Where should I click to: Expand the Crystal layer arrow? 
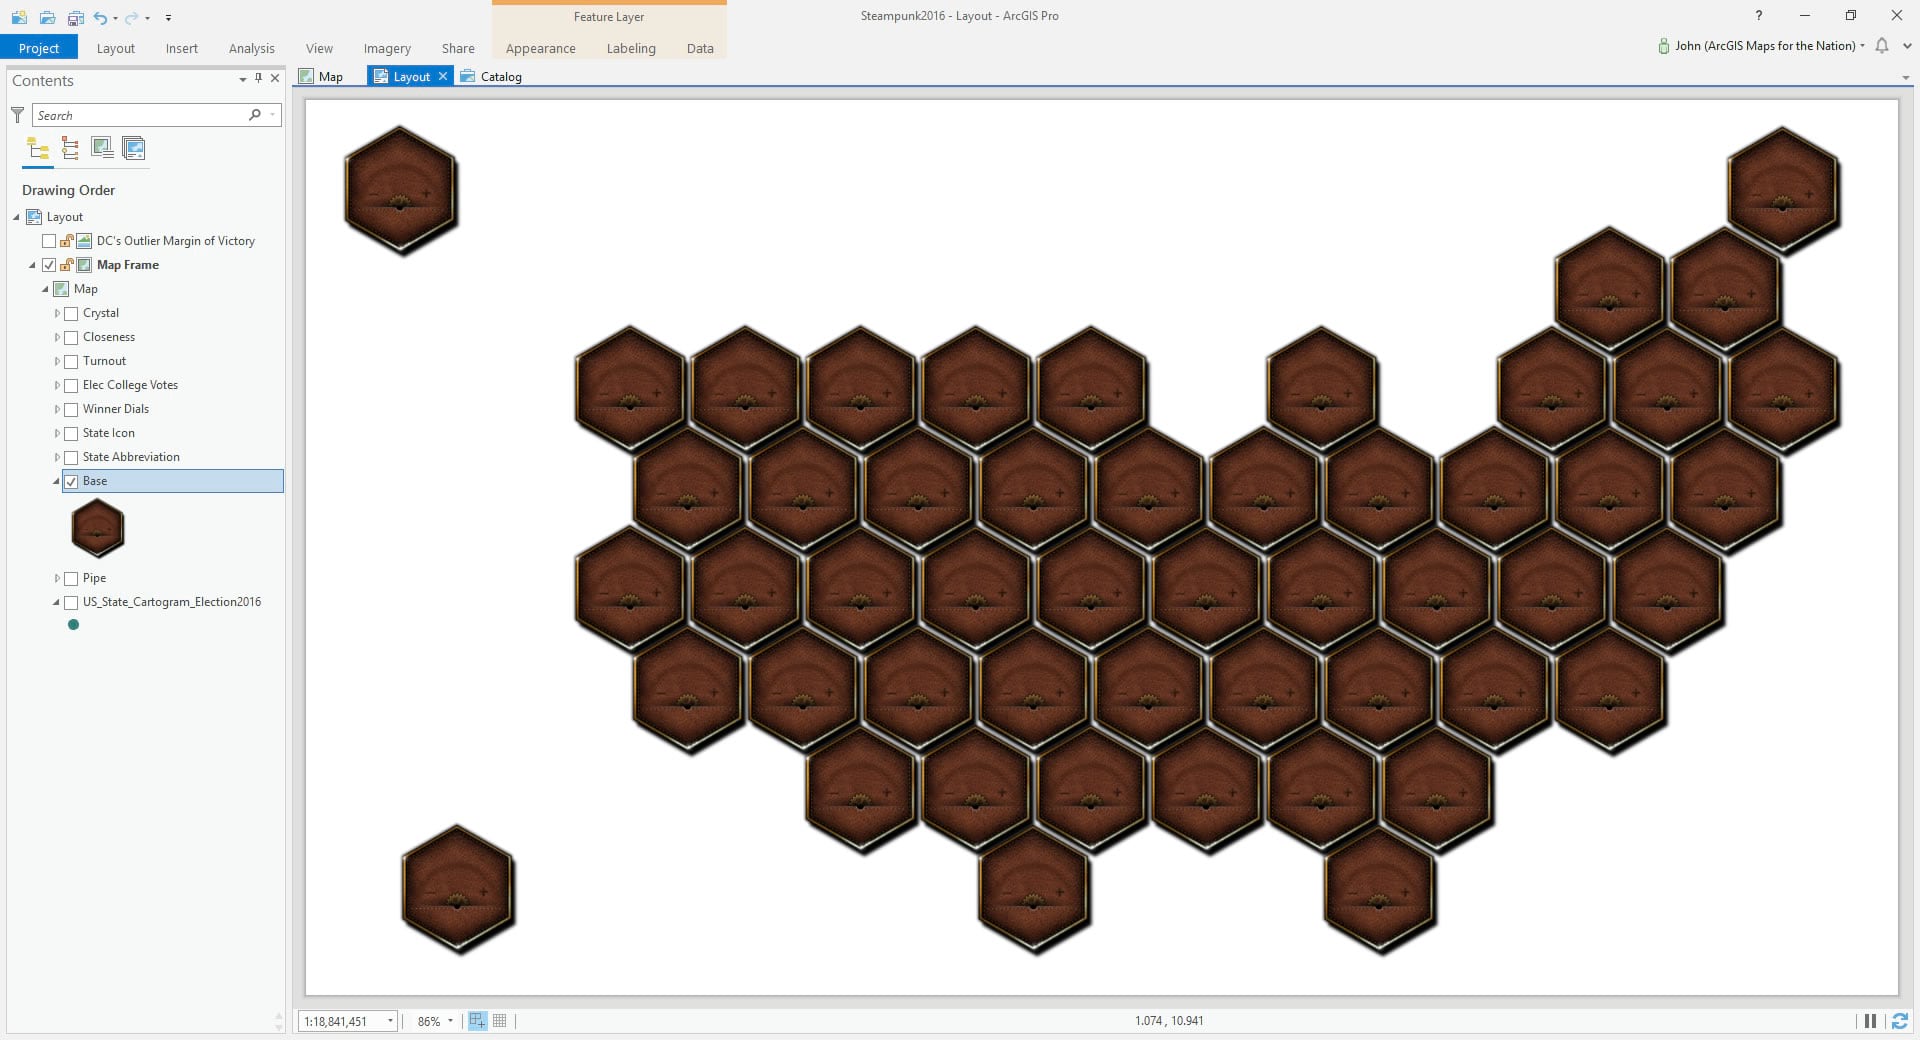(x=57, y=313)
